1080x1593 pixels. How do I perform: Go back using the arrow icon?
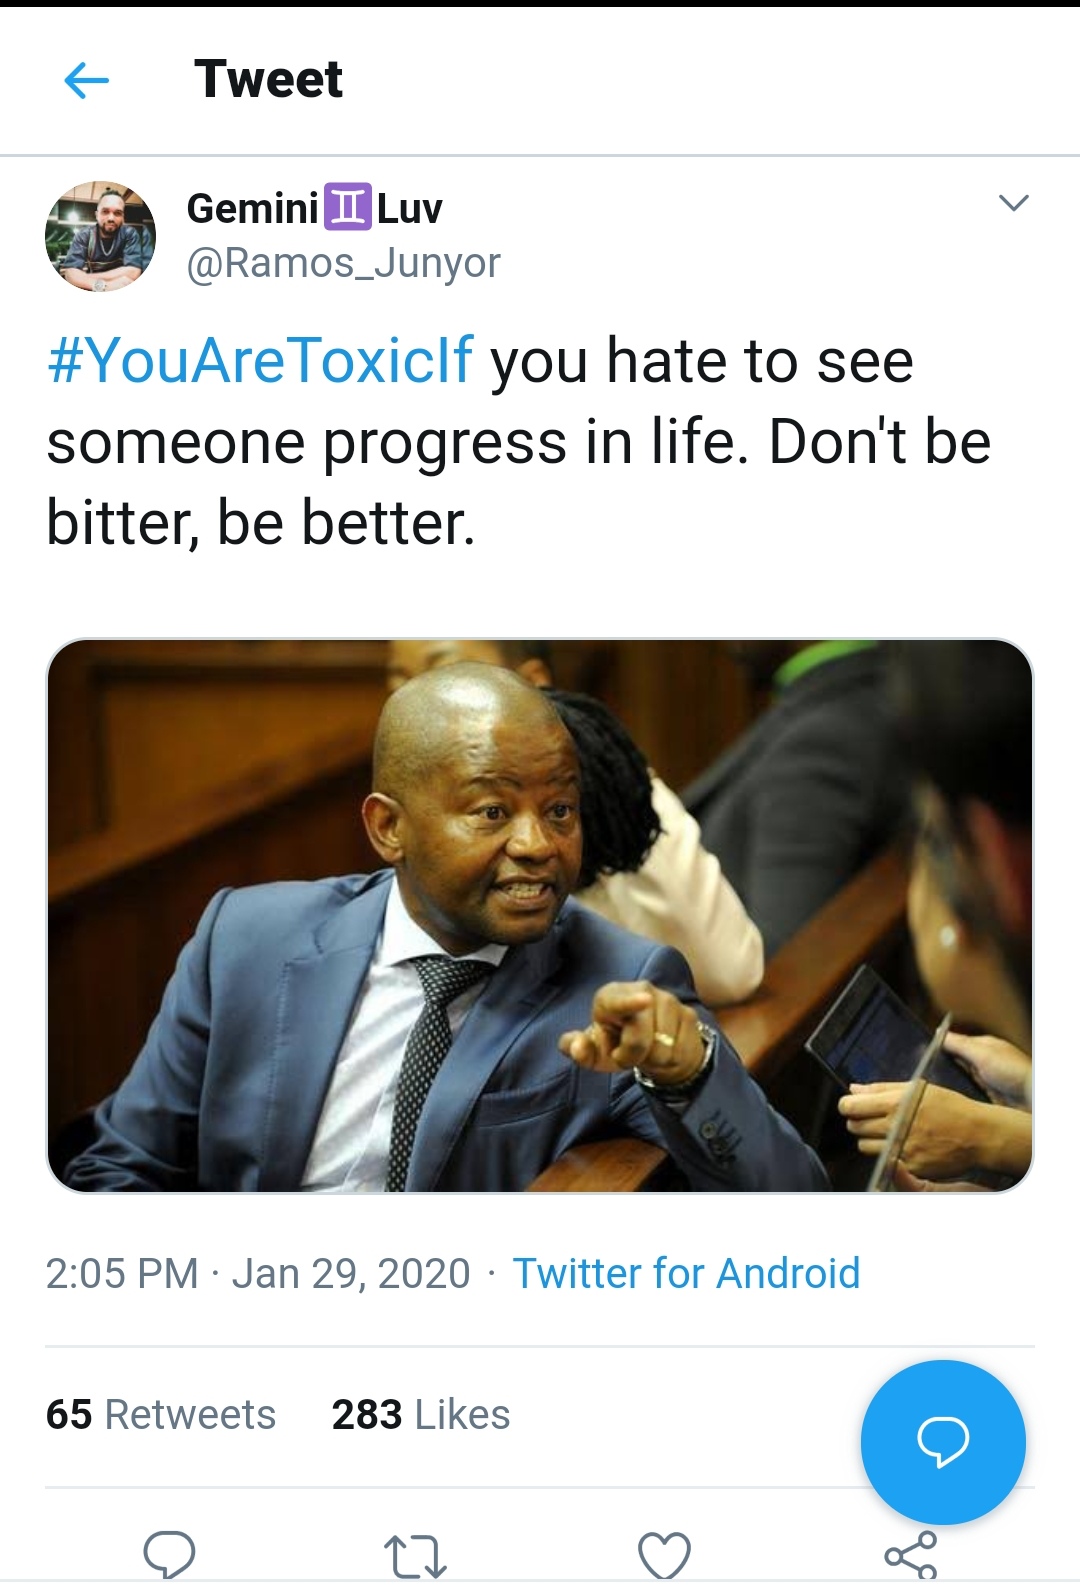tap(86, 80)
